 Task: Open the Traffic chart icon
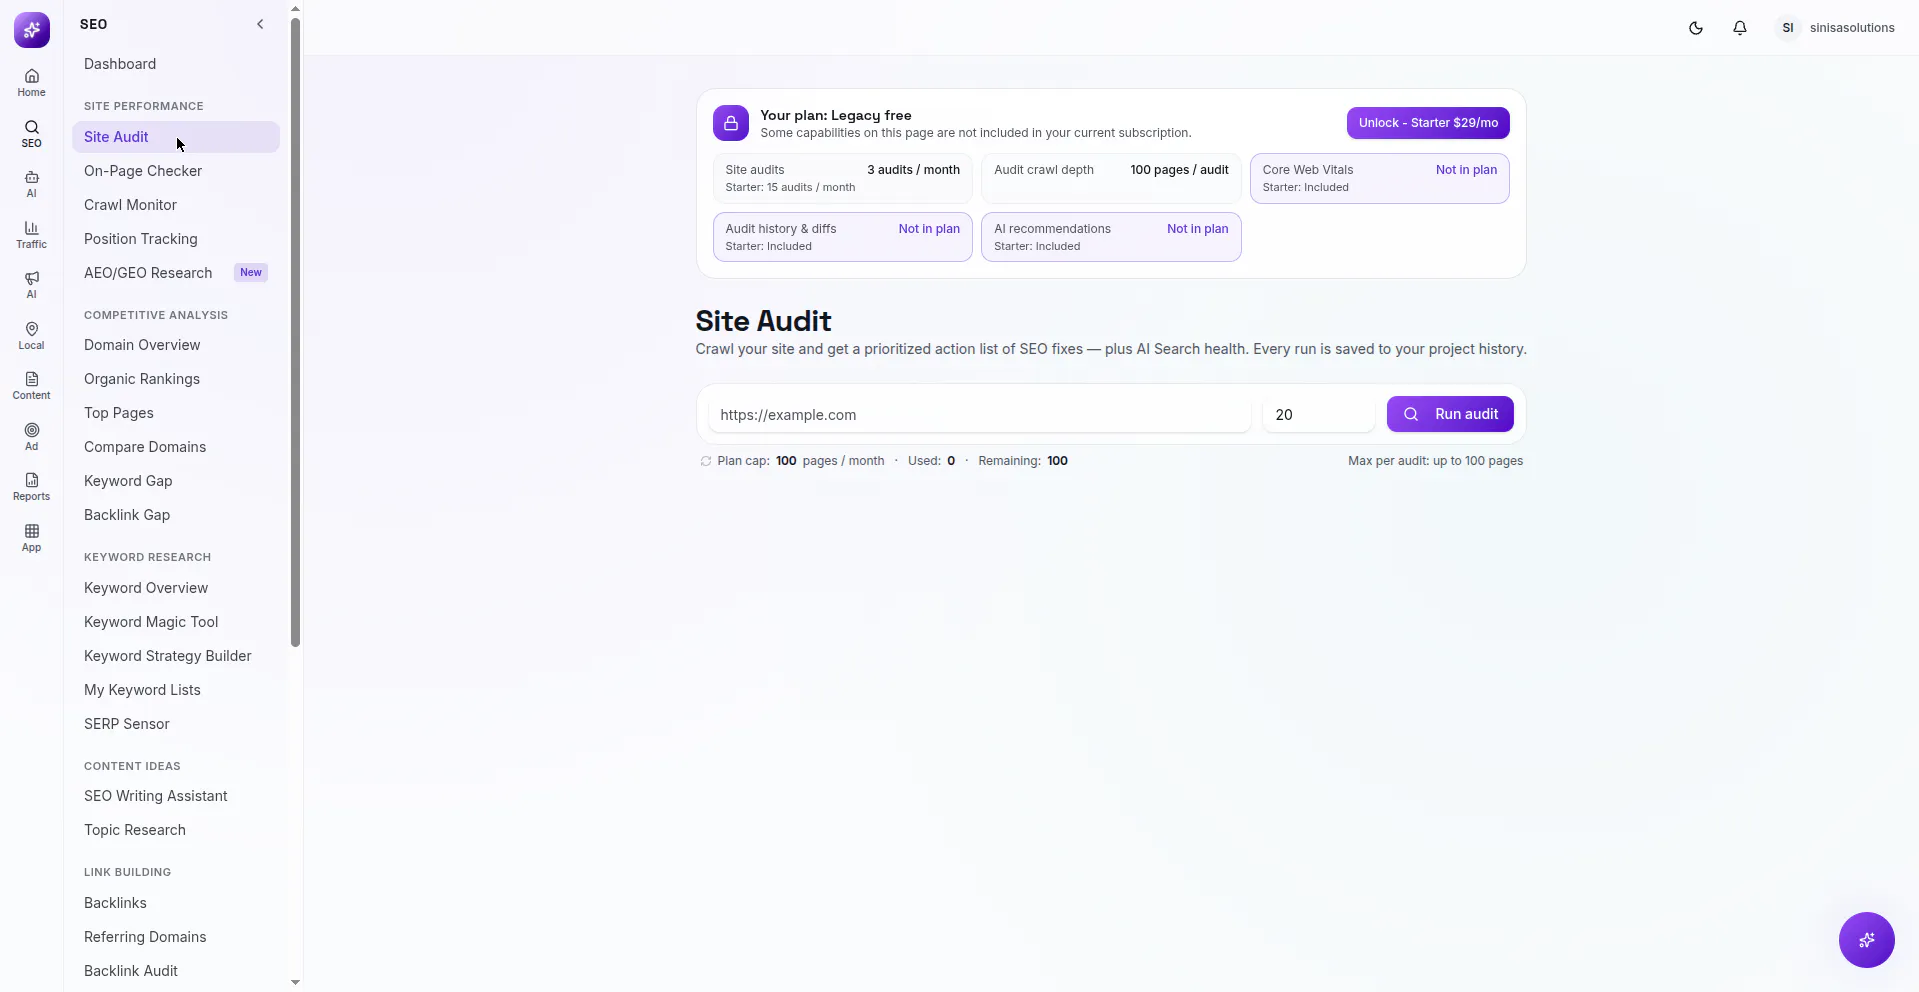click(31, 235)
